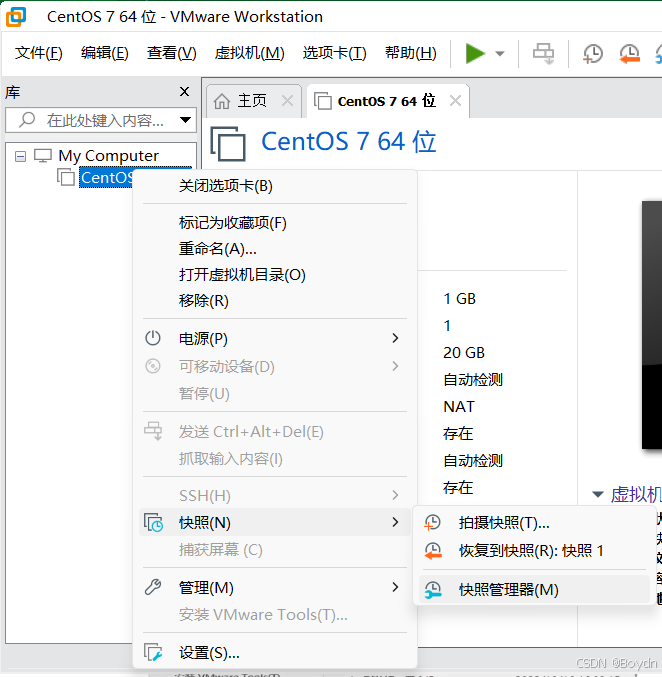Click the home icon on 主页 tab
Image resolution: width=662 pixels, height=677 pixels.
point(222,101)
